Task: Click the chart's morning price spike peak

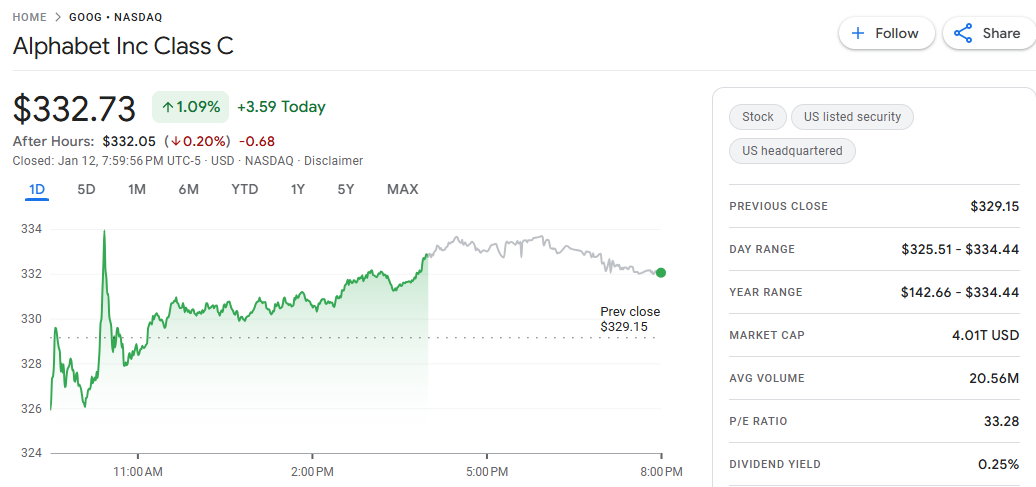Action: (104, 232)
